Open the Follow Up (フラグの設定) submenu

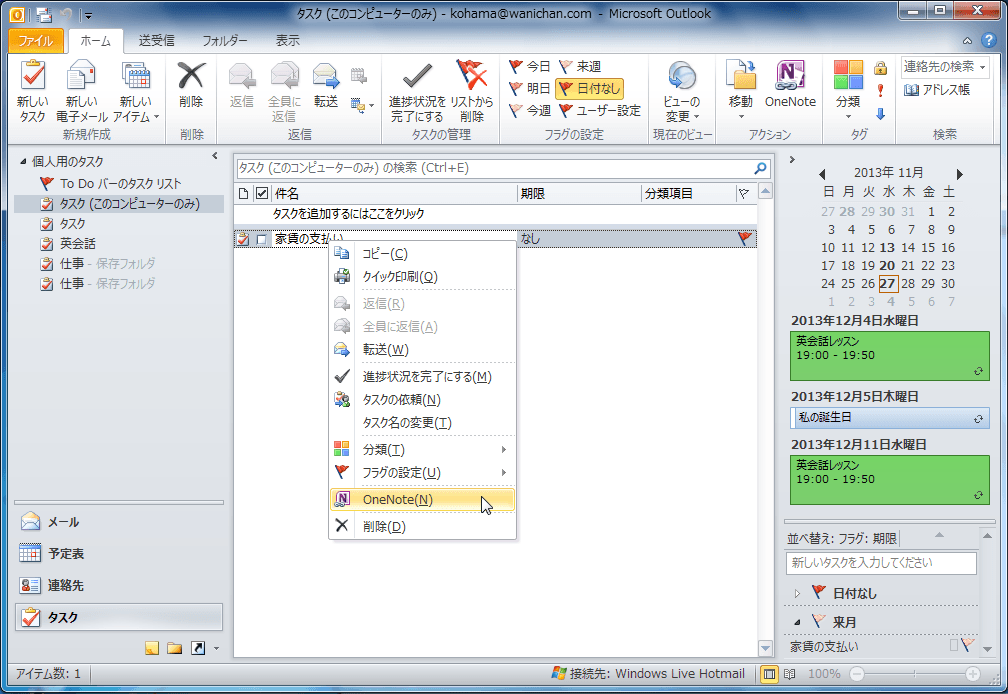click(422, 472)
